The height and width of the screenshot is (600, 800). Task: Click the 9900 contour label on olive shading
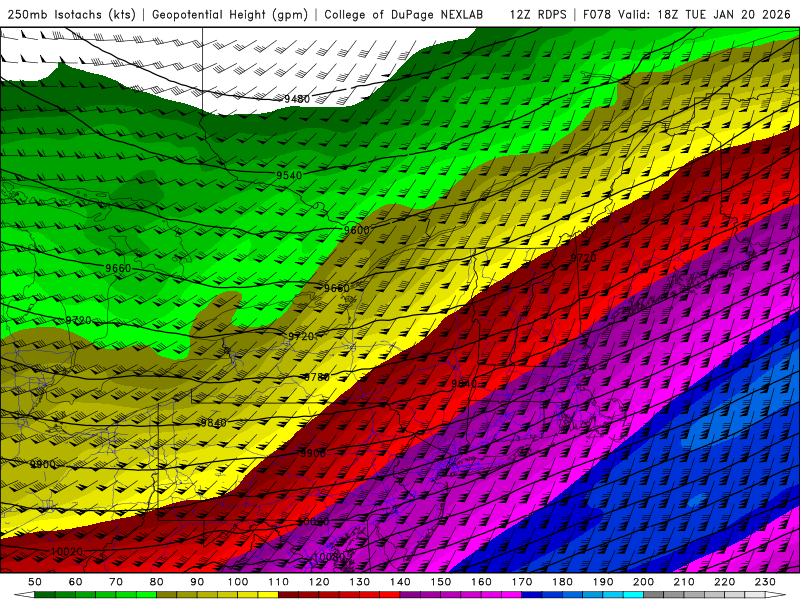coord(43,464)
